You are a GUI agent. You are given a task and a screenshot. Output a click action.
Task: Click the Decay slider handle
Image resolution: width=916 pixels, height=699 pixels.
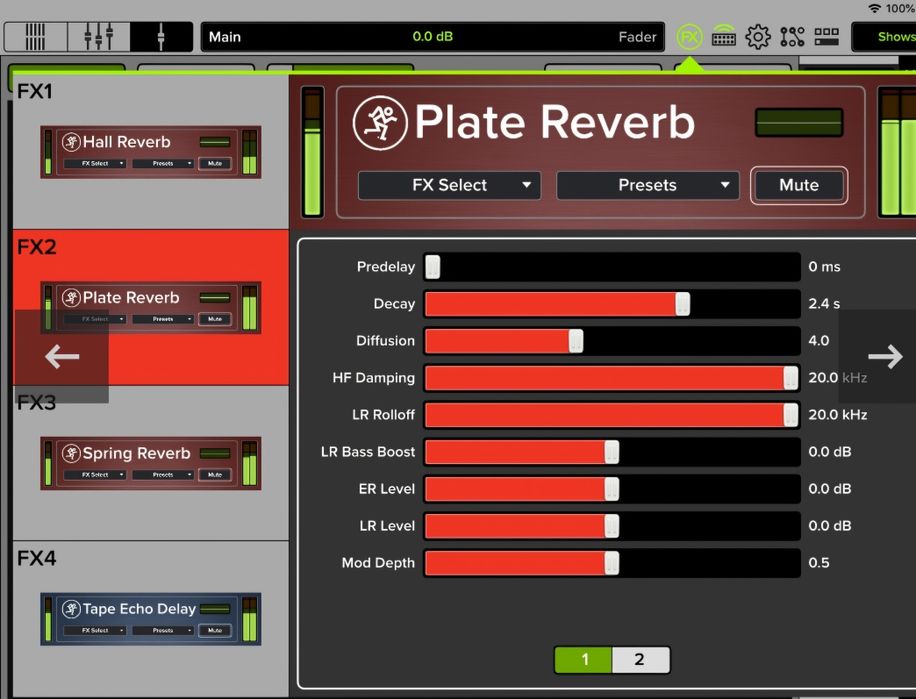(x=682, y=304)
